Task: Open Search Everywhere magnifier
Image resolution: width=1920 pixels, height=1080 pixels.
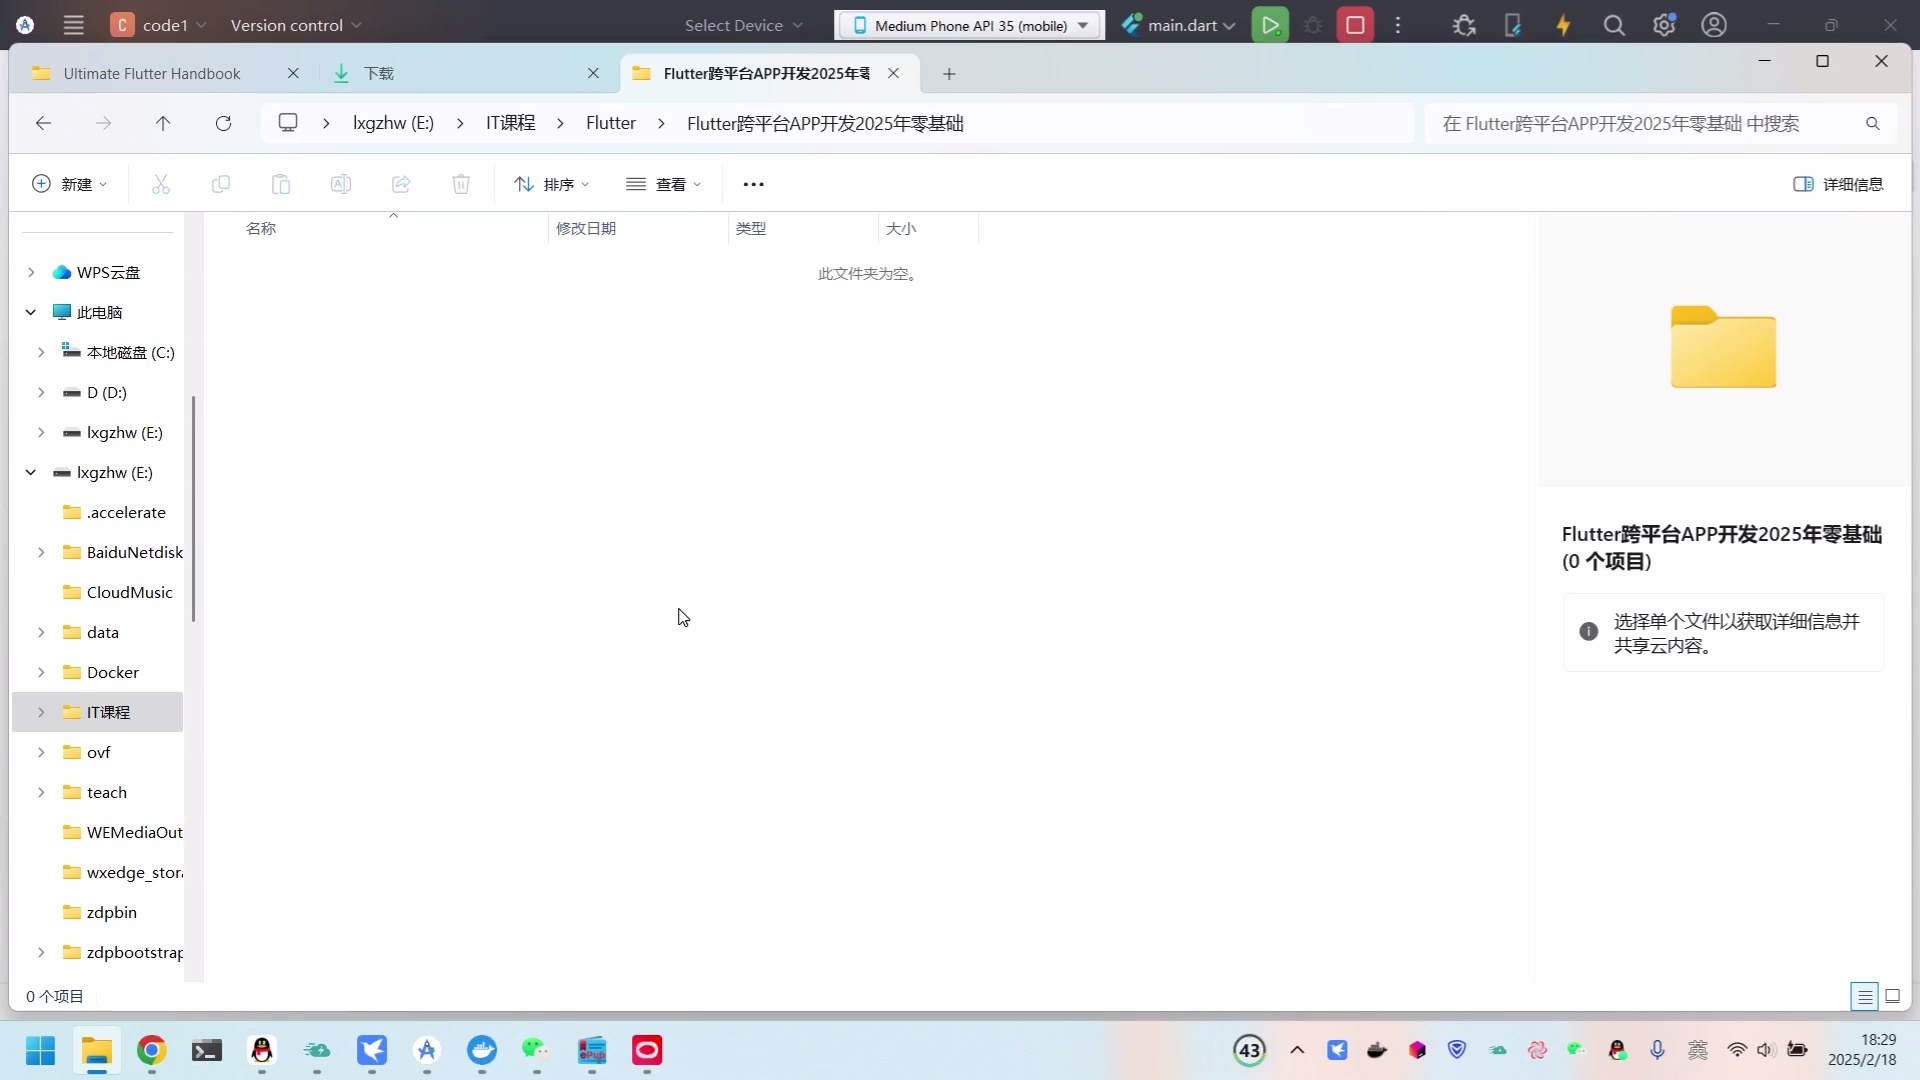Action: (x=1614, y=24)
